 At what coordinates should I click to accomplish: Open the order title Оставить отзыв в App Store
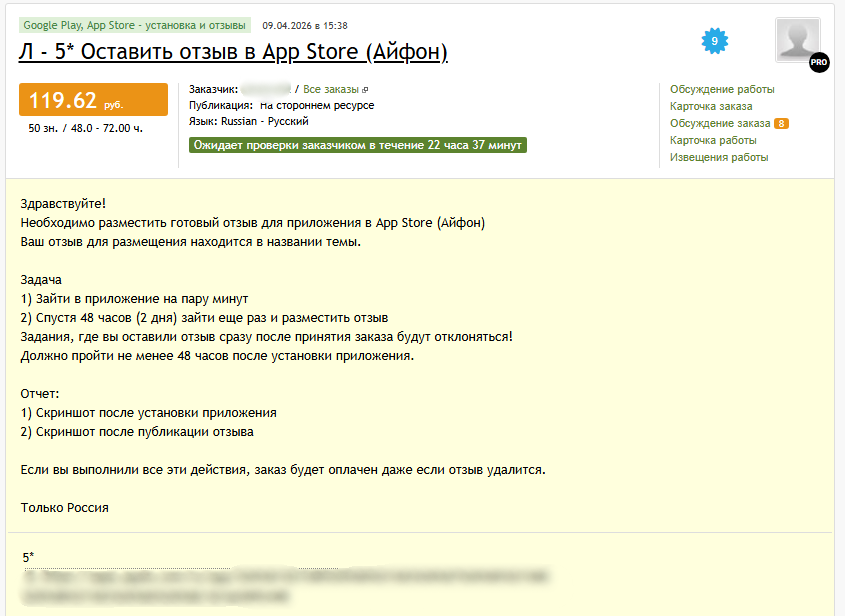(x=233, y=52)
